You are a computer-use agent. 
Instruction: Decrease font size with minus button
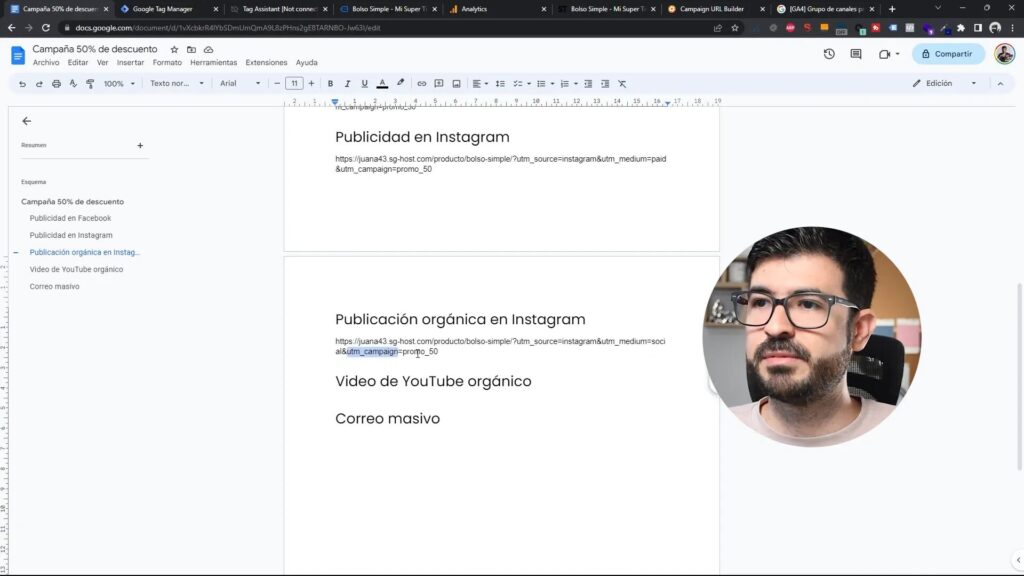(277, 84)
